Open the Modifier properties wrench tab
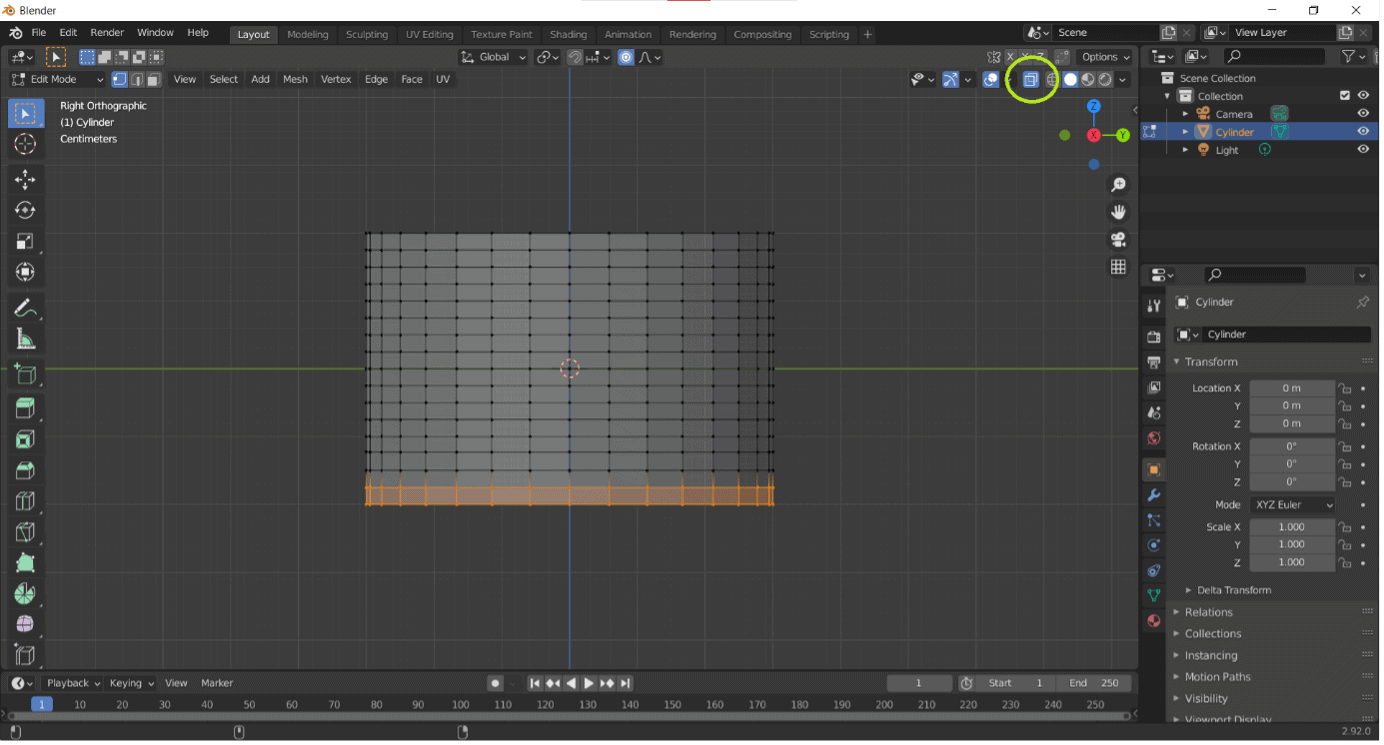Image resolution: width=1384 pixels, height=745 pixels. [x=1154, y=495]
